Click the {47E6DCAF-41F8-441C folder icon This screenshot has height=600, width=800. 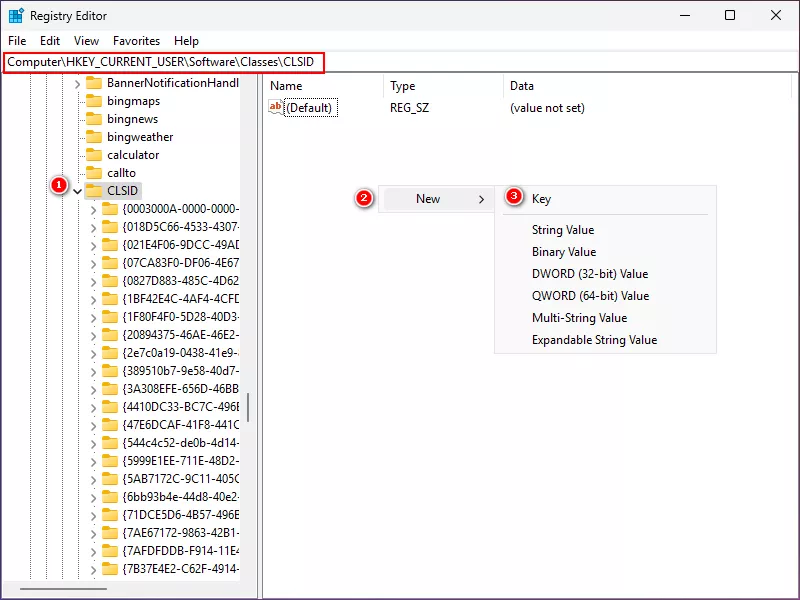(110, 424)
